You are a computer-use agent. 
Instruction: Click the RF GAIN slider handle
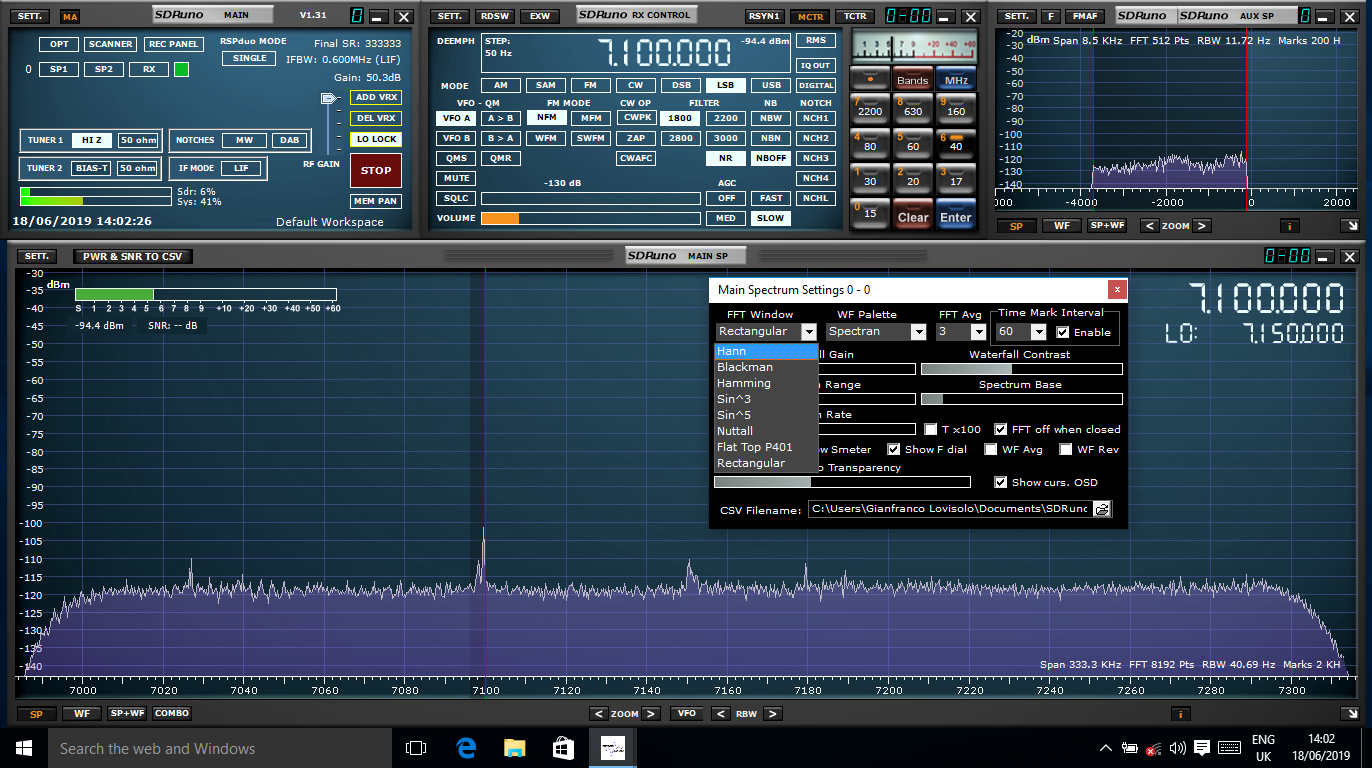(328, 98)
